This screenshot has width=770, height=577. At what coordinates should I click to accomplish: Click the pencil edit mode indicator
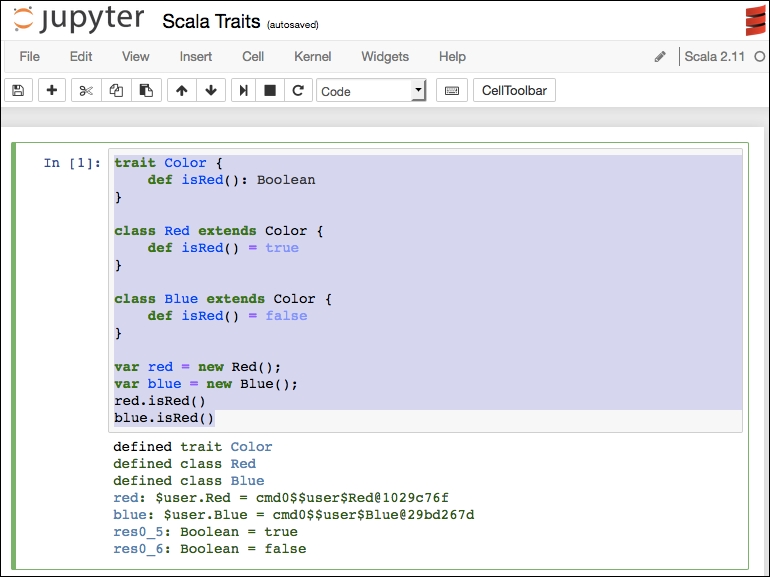[660, 57]
